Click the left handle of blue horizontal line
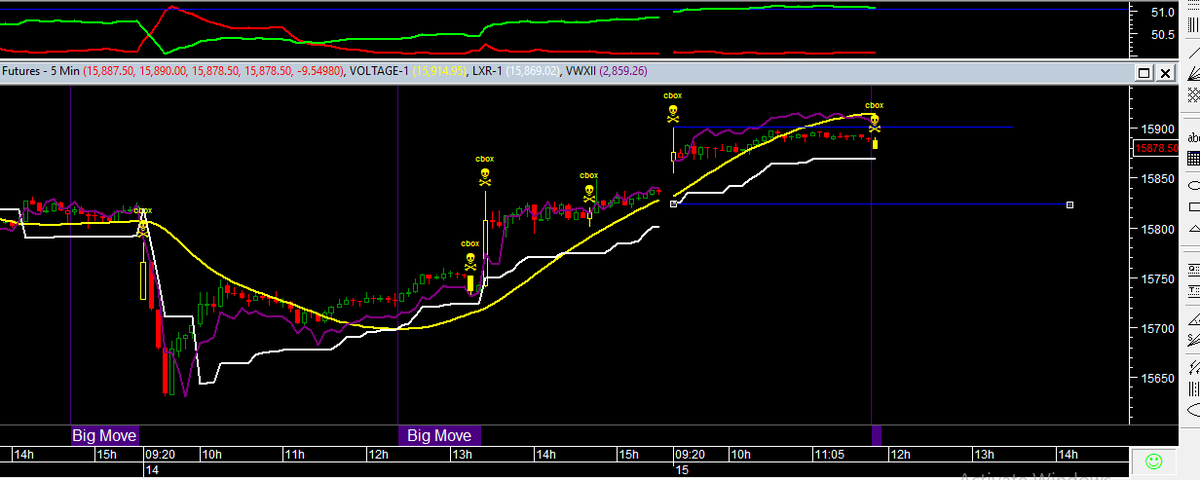Screen dimensions: 1200x480 click(x=673, y=204)
